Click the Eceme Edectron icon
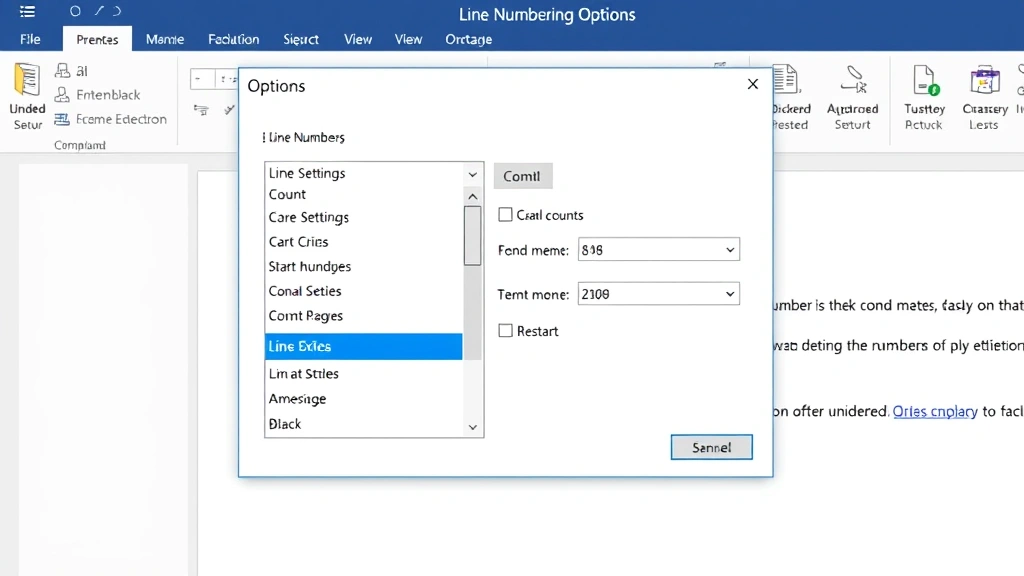Image resolution: width=1024 pixels, height=576 pixels. 62,119
